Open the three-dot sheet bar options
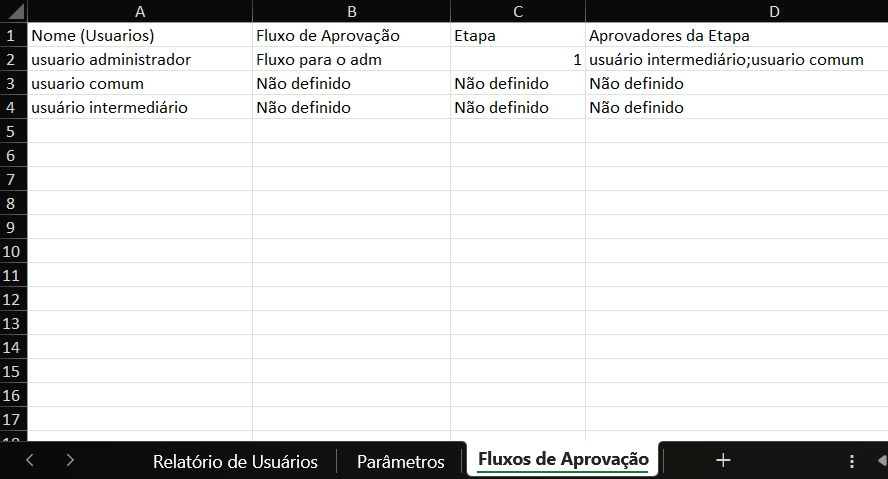The image size is (888, 479). (x=852, y=461)
